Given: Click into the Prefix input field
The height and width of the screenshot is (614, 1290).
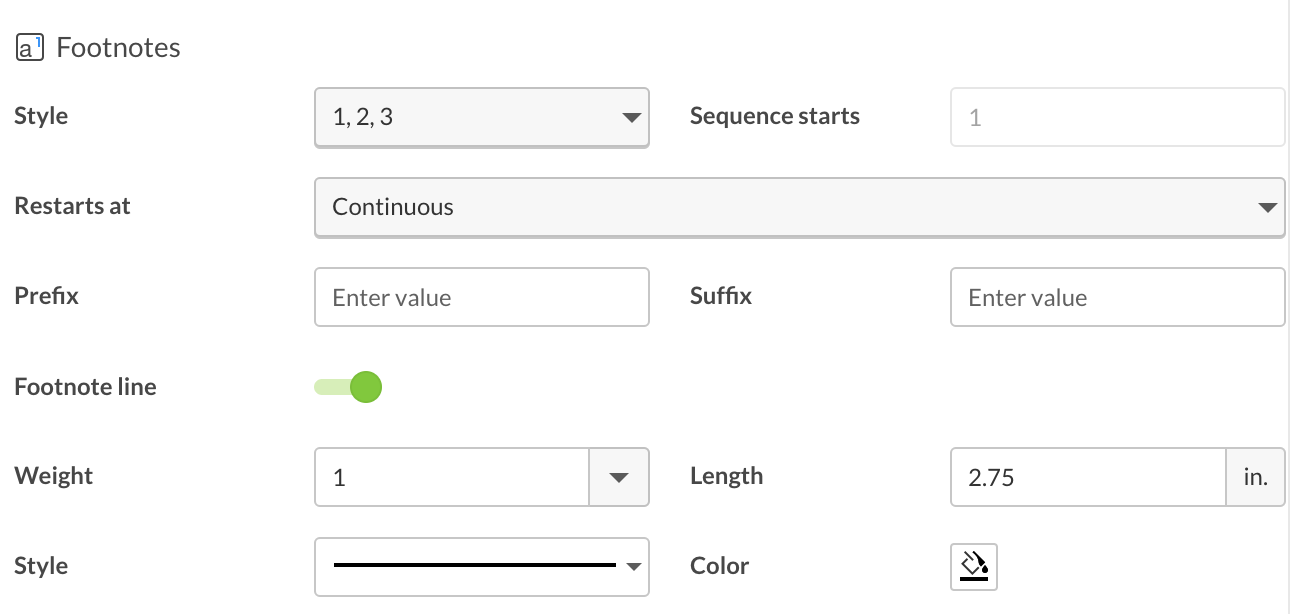Looking at the screenshot, I should tap(481, 297).
